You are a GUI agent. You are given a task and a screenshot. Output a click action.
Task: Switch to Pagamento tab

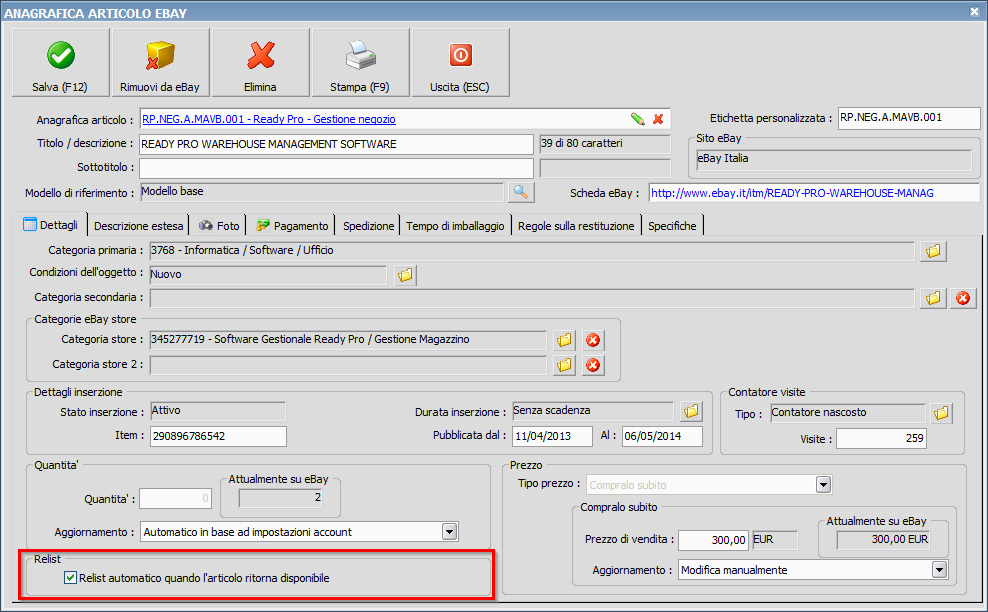click(x=292, y=226)
